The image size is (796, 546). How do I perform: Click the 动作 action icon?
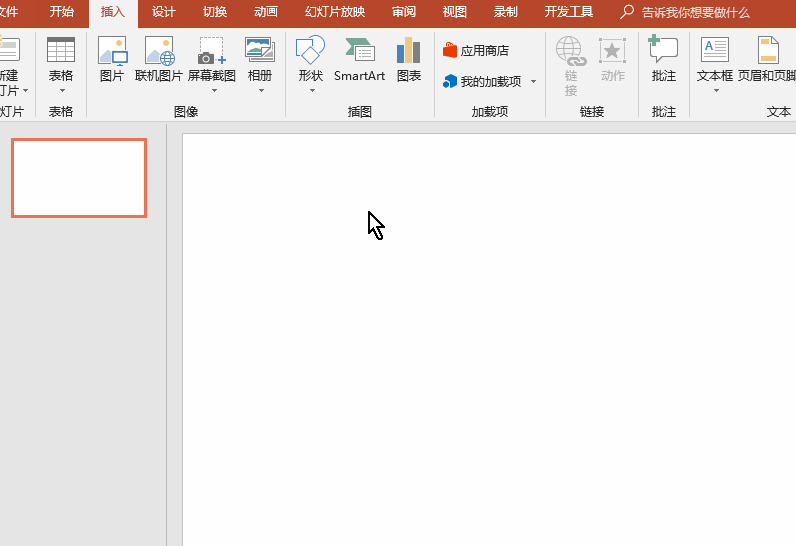(612, 50)
